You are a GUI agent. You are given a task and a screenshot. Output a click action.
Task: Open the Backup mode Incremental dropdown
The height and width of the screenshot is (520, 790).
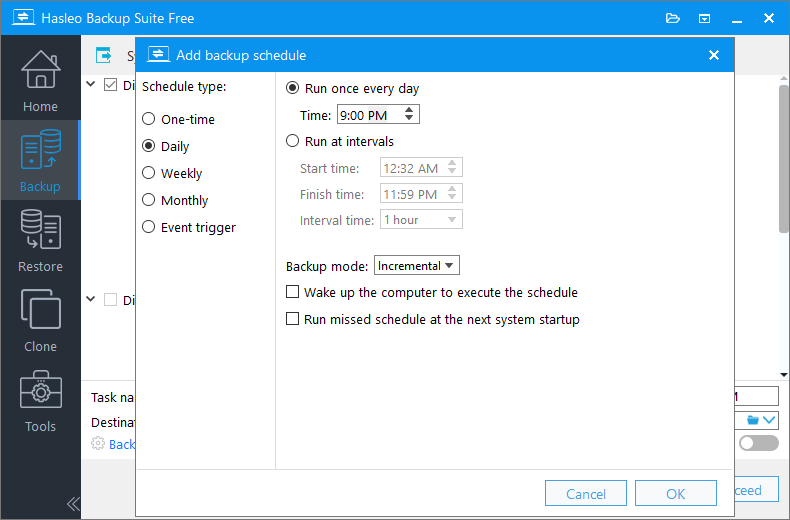click(x=417, y=266)
